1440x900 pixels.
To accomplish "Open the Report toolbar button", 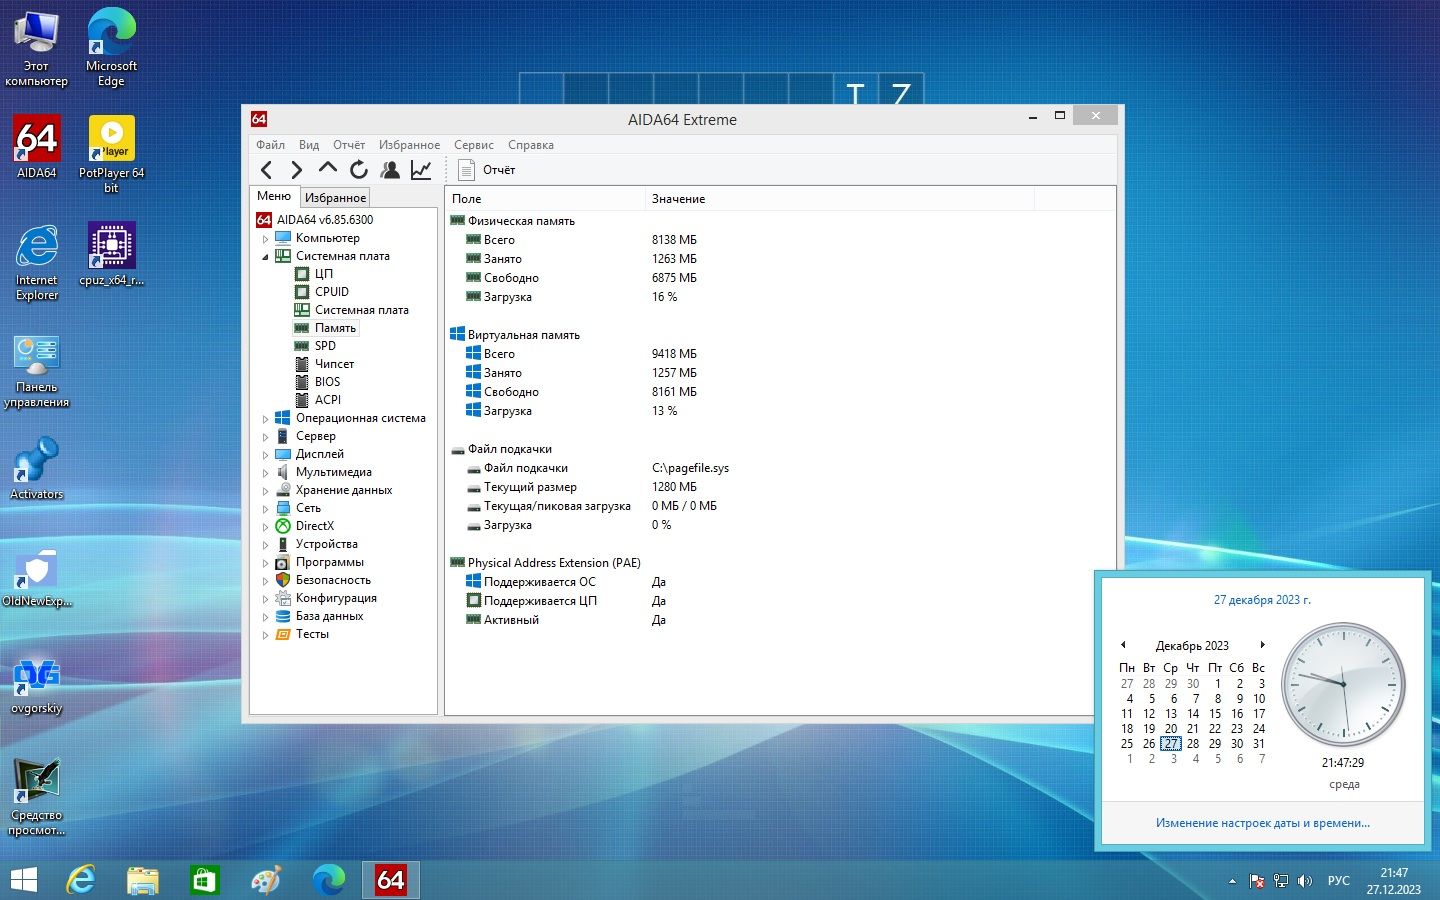I will [x=487, y=170].
